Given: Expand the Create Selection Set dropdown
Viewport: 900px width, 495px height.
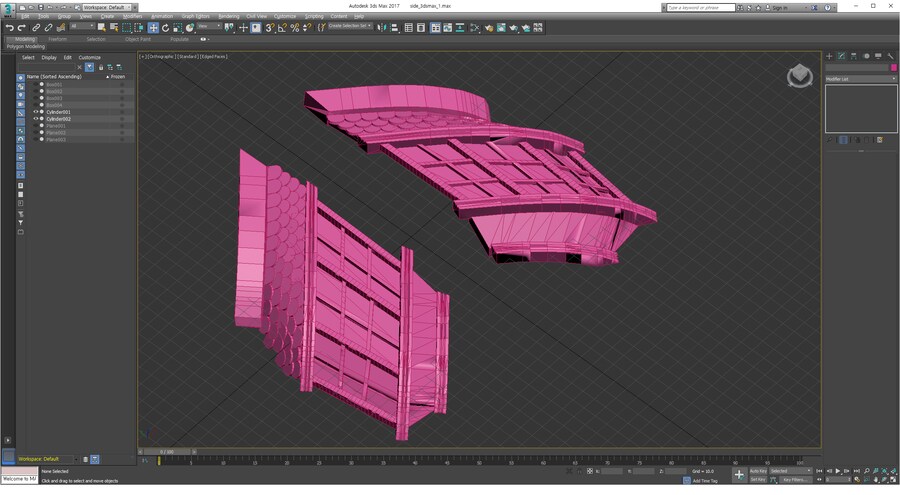Looking at the screenshot, I should coord(350,27).
